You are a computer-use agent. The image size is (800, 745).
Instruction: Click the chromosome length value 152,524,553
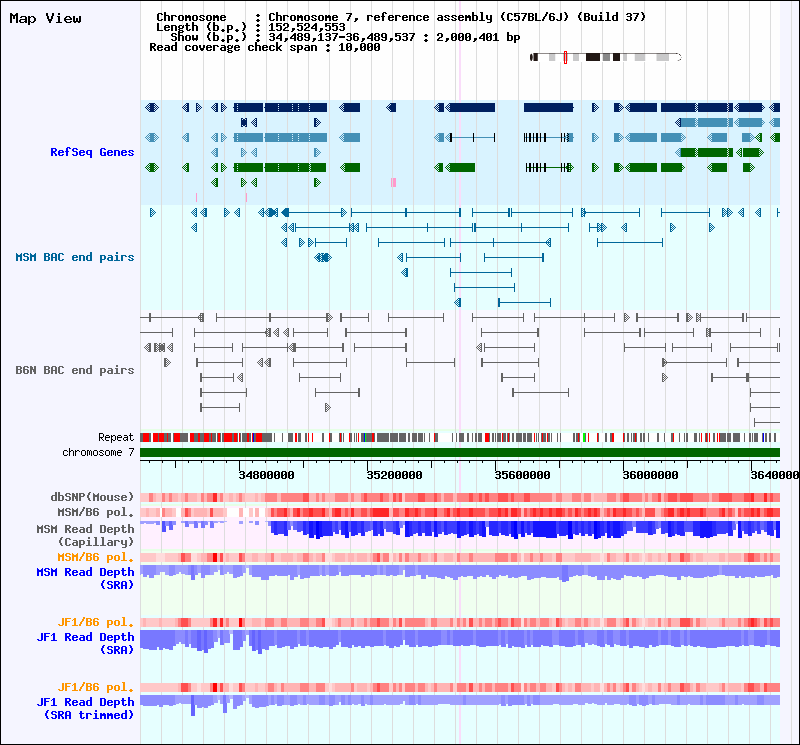point(307,27)
